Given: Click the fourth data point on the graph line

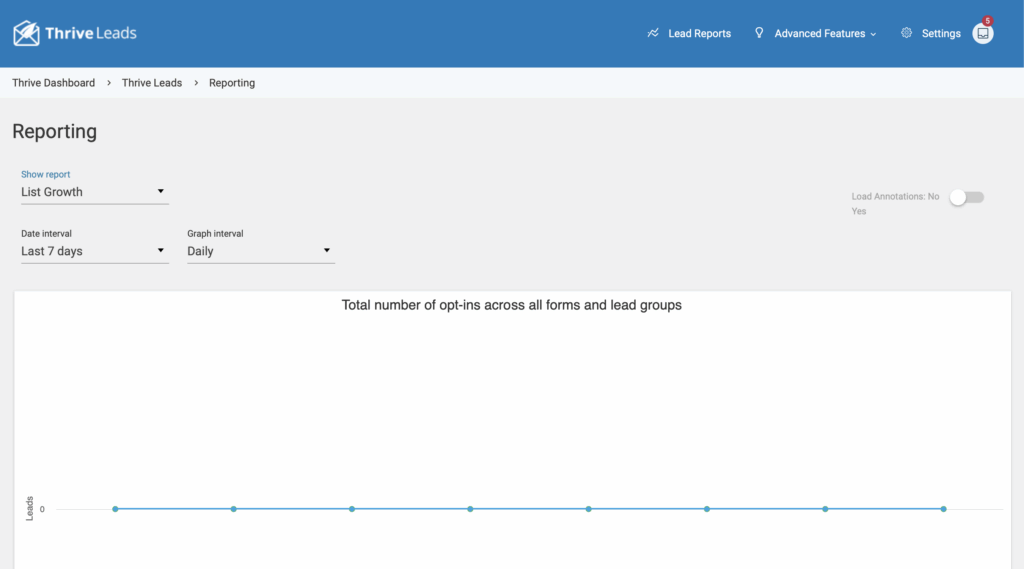Looking at the screenshot, I should pos(470,509).
